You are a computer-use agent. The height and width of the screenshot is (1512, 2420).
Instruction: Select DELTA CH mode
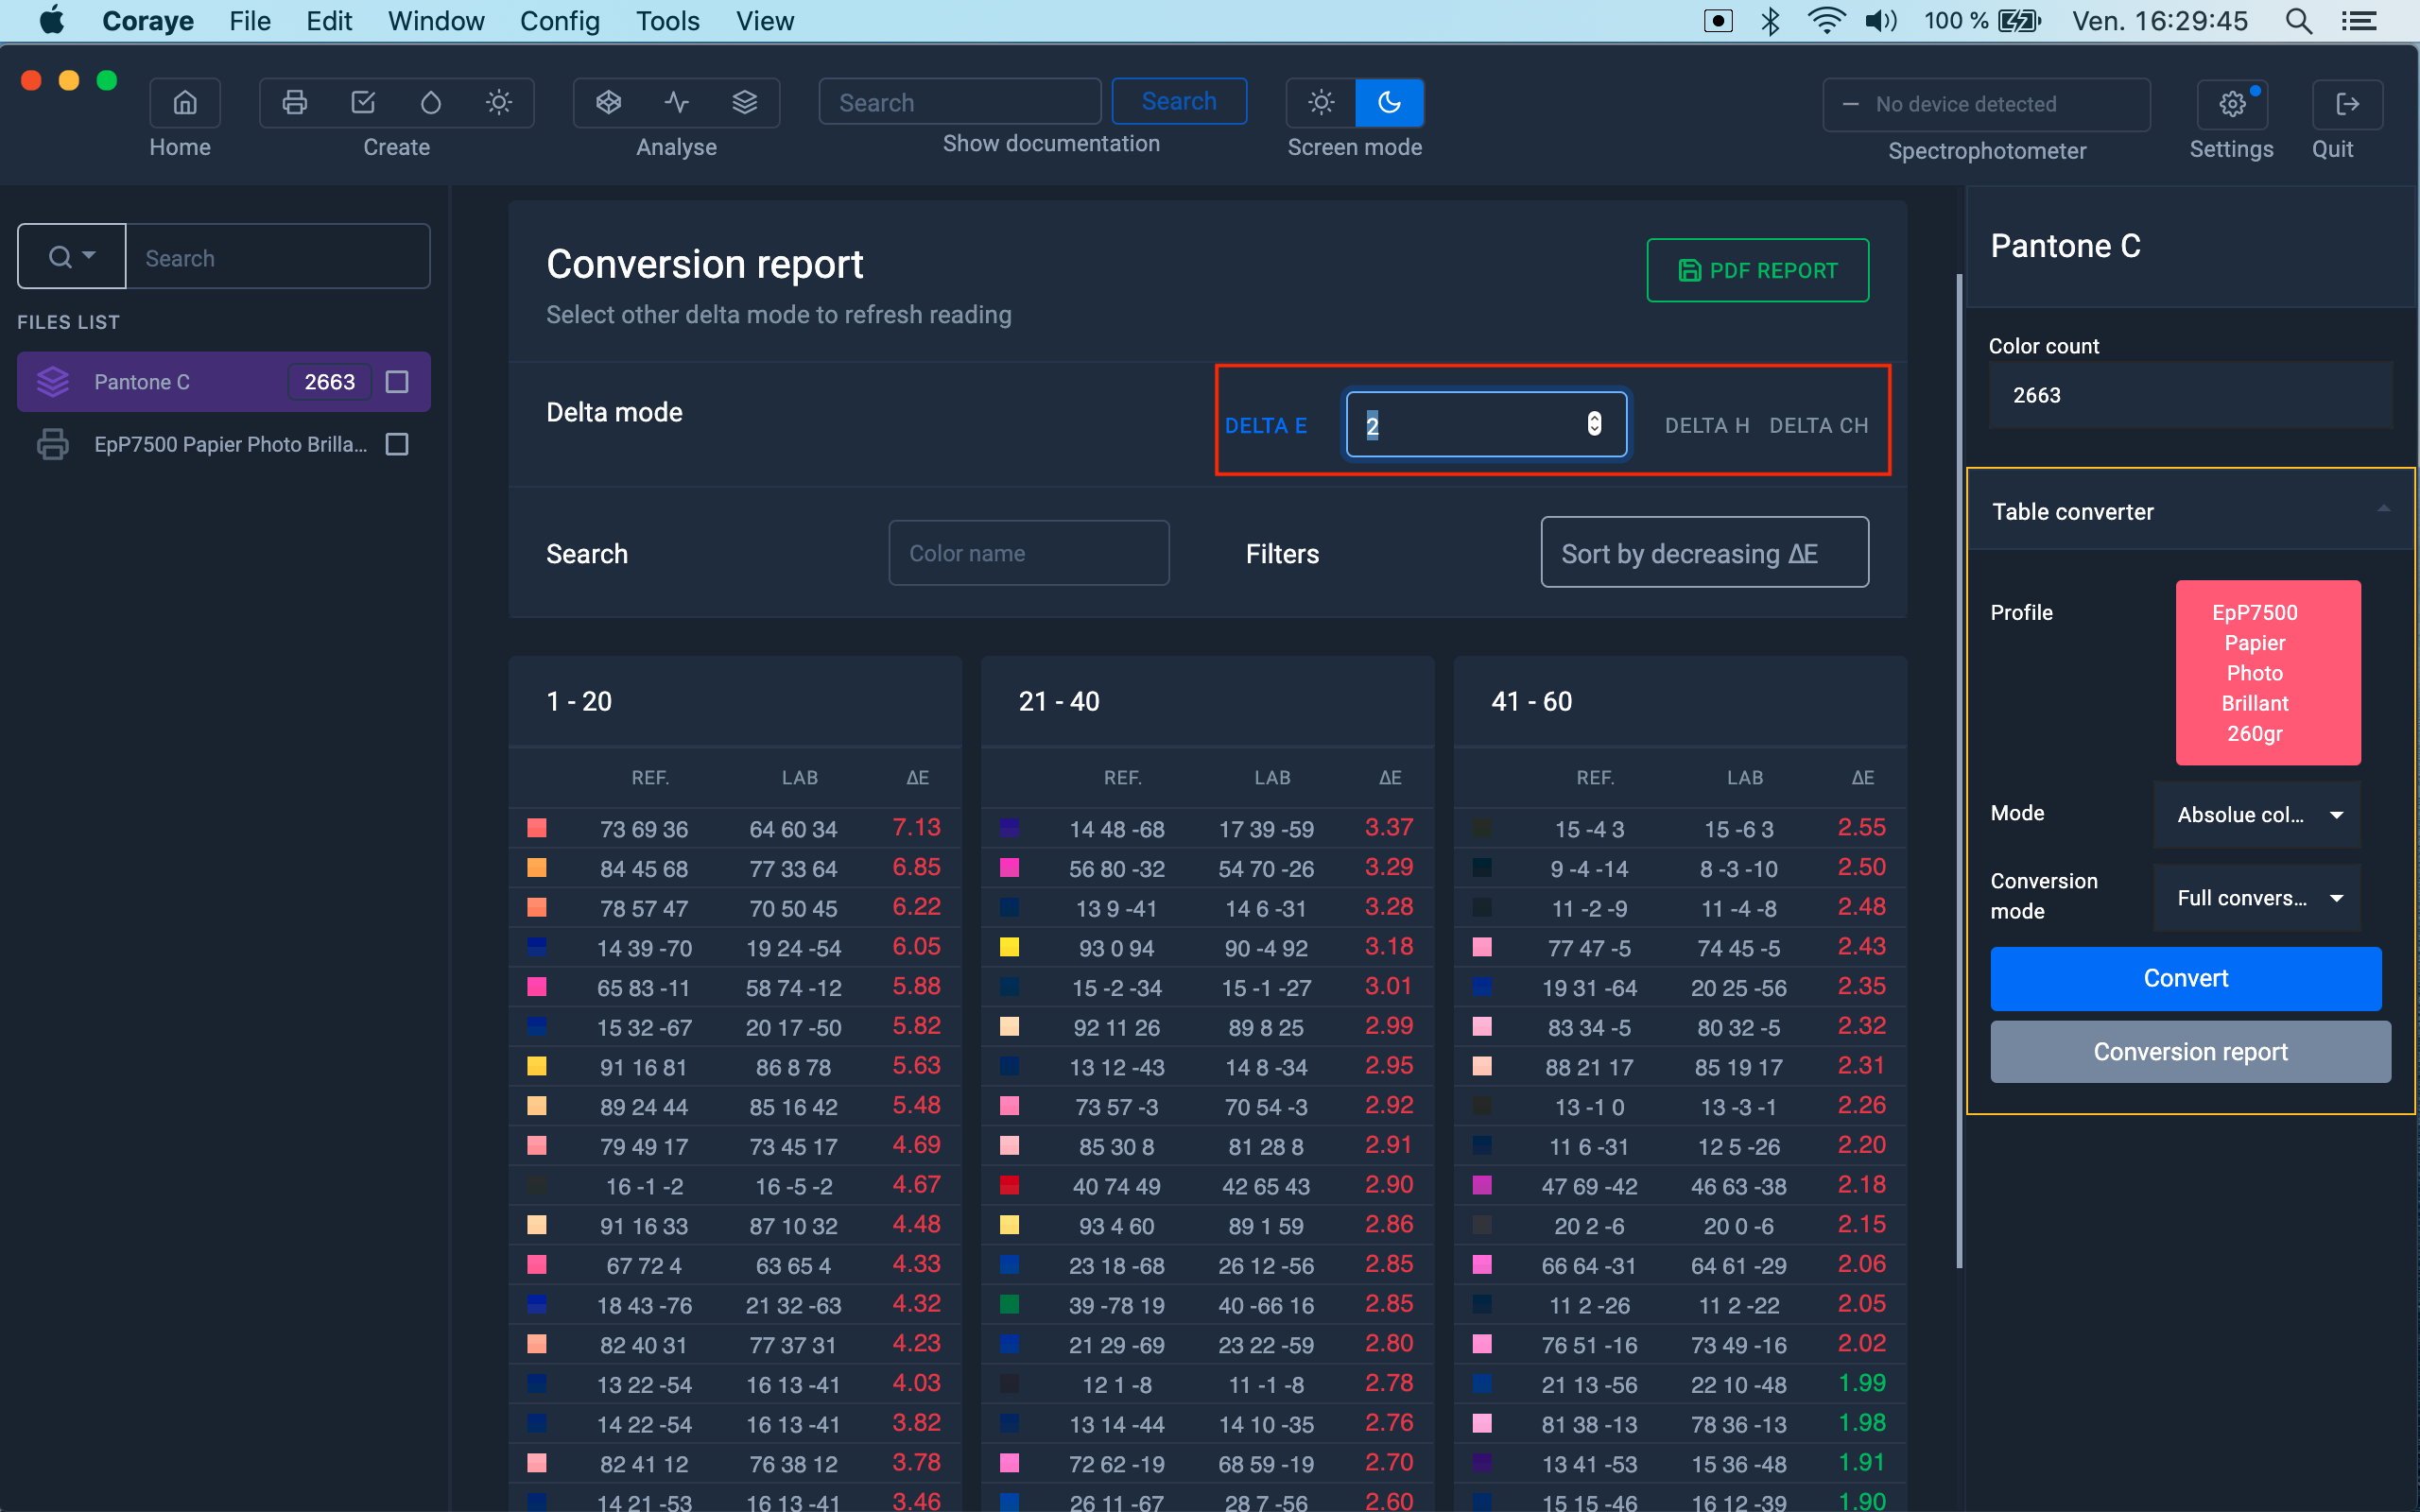click(1818, 426)
